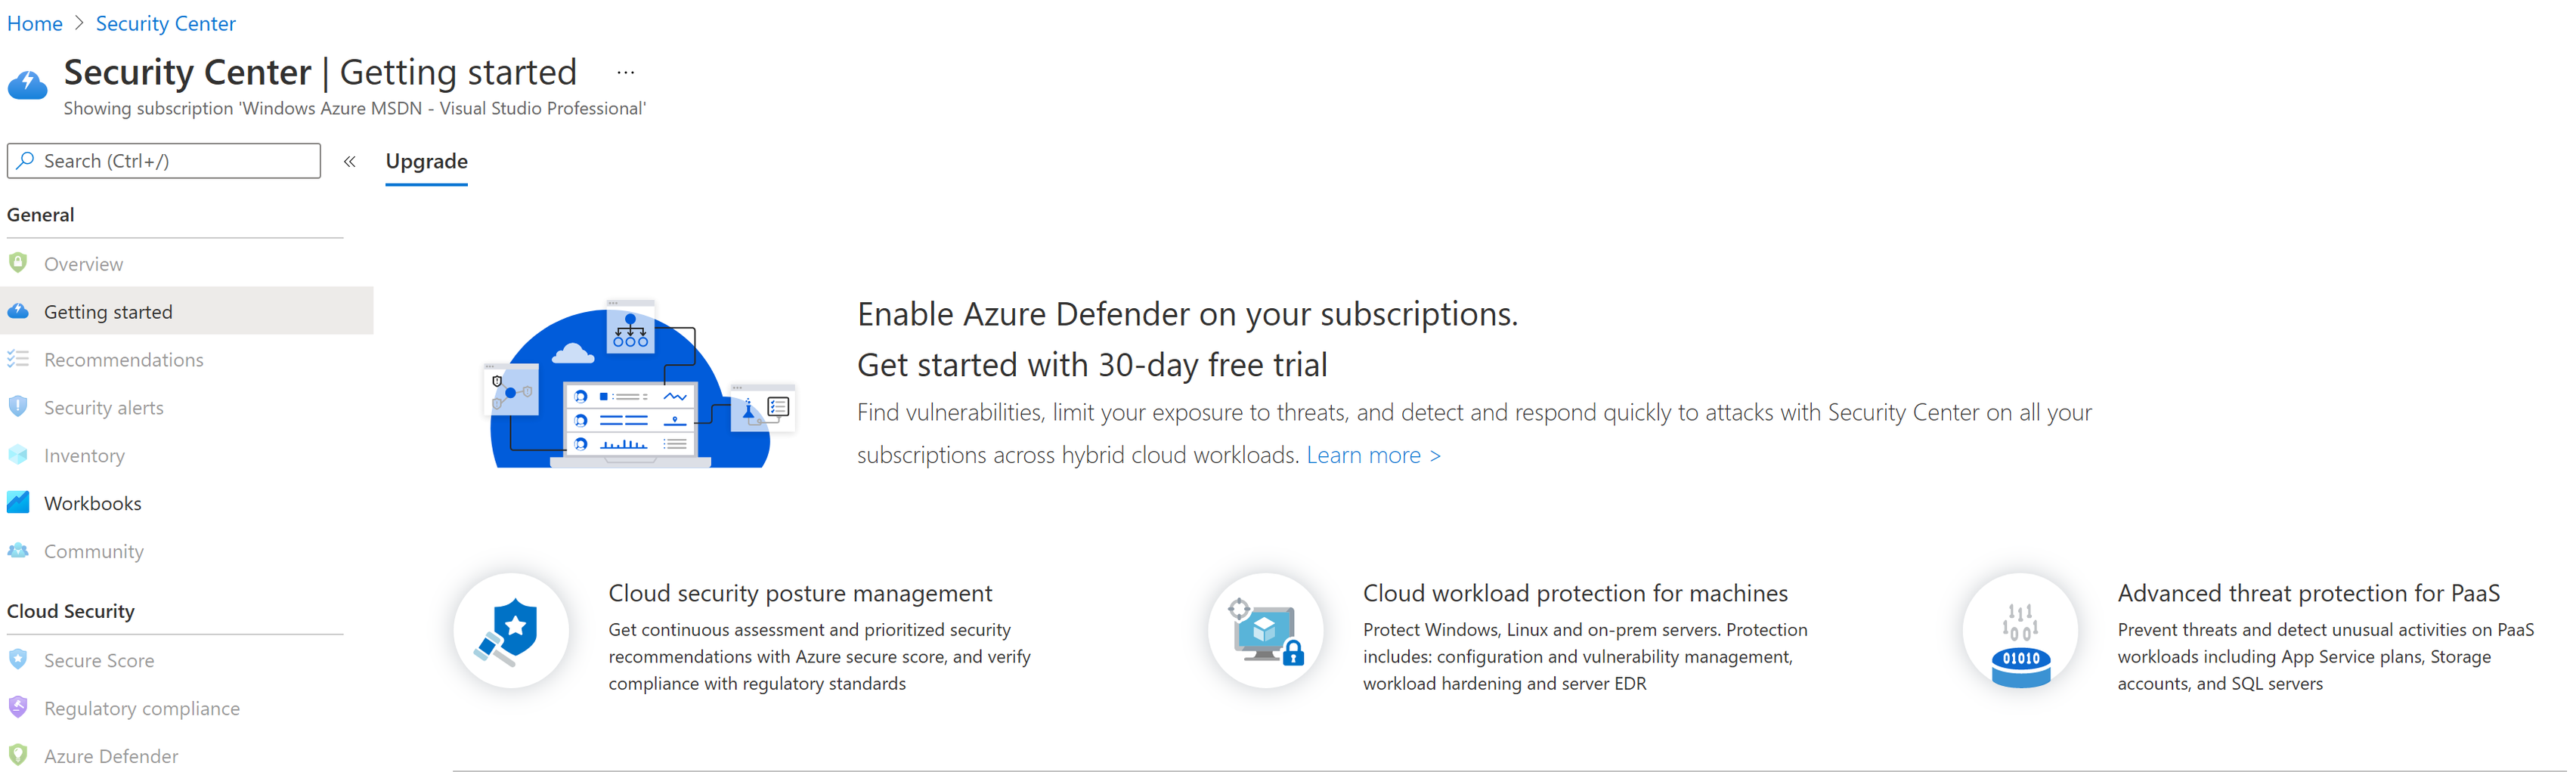Click the Workbooks chart icon
The image size is (2576, 772).
pos(18,502)
